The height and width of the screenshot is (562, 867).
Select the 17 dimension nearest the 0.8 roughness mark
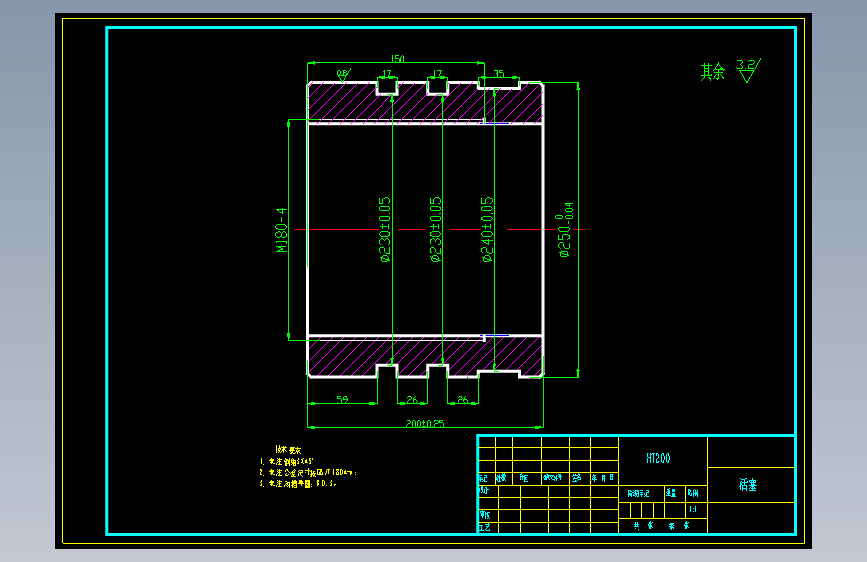387,73
